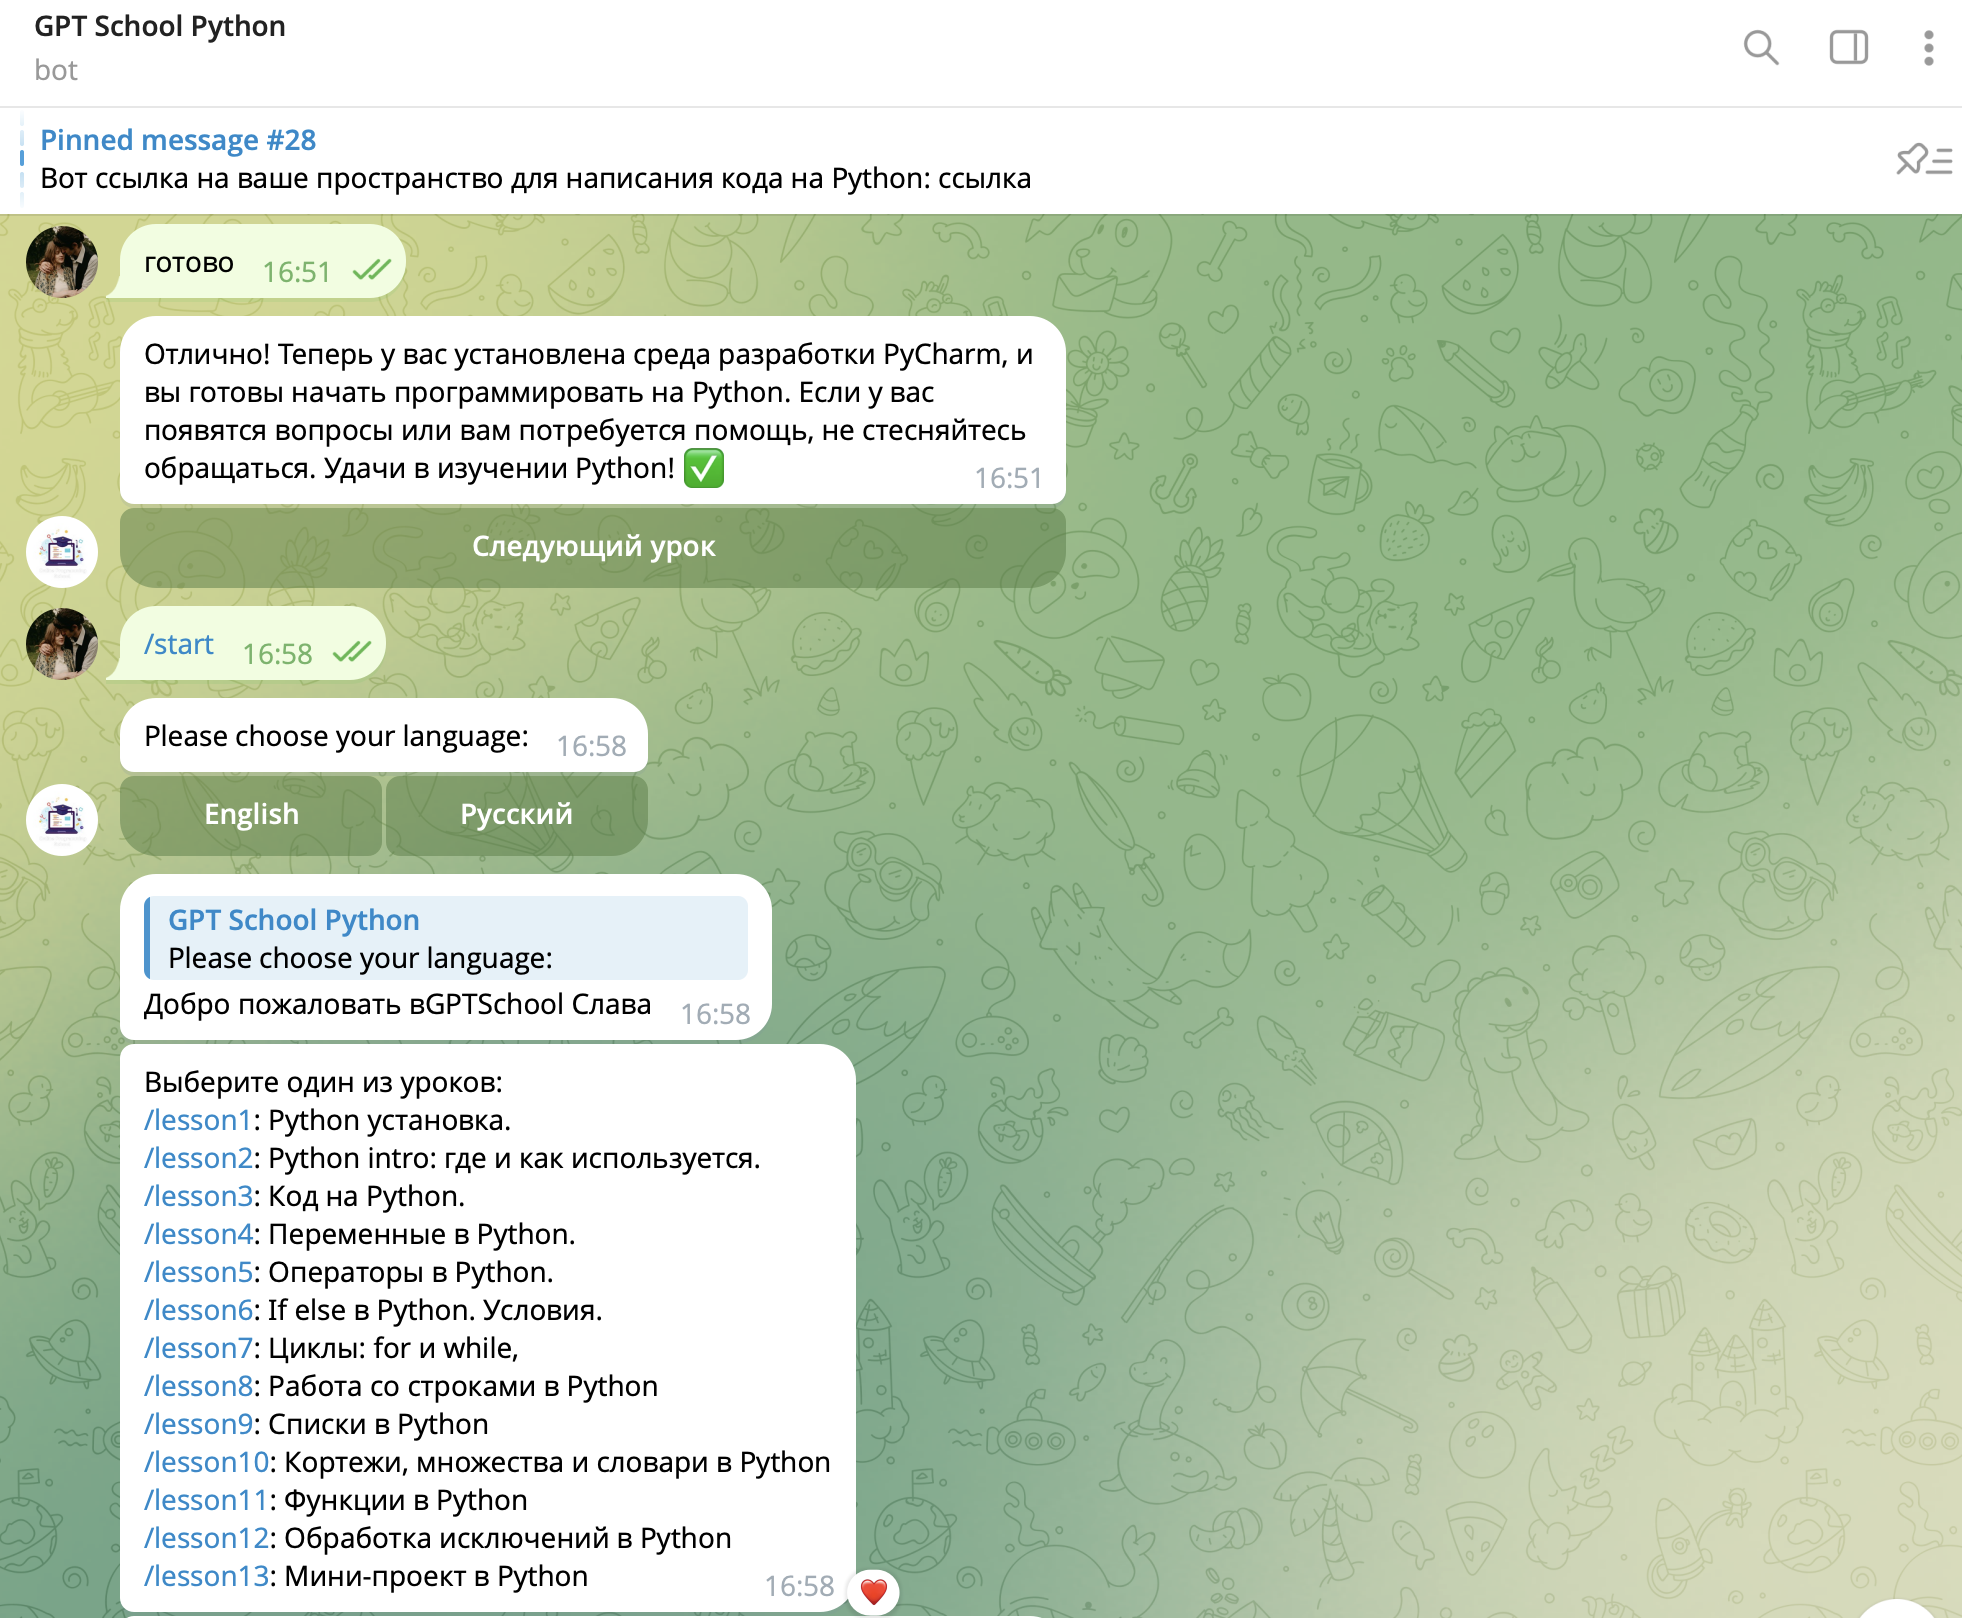This screenshot has height=1618, width=1962.
Task: Click the 16:51 timestamp on 'готово' message
Action: [x=296, y=272]
